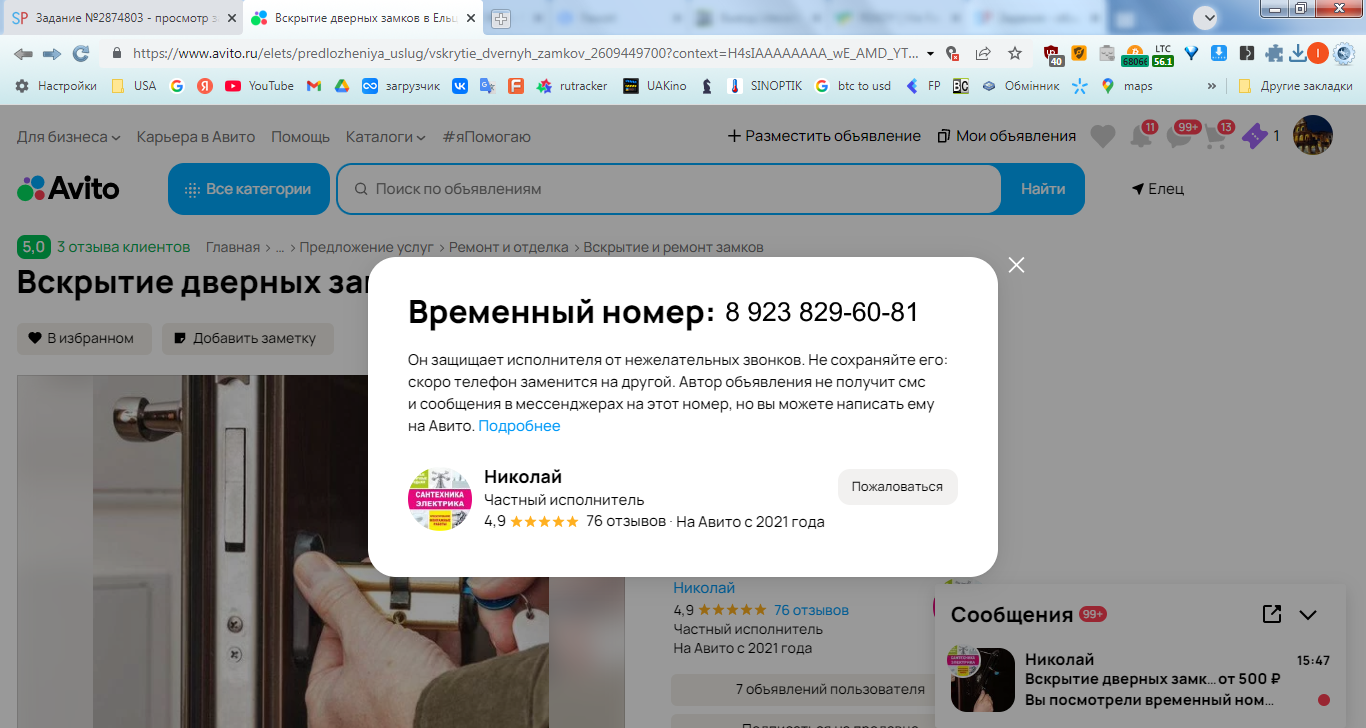This screenshot has height=728, width=1366.
Task: Collapse the Сообщения panel chevron
Action: click(1308, 615)
